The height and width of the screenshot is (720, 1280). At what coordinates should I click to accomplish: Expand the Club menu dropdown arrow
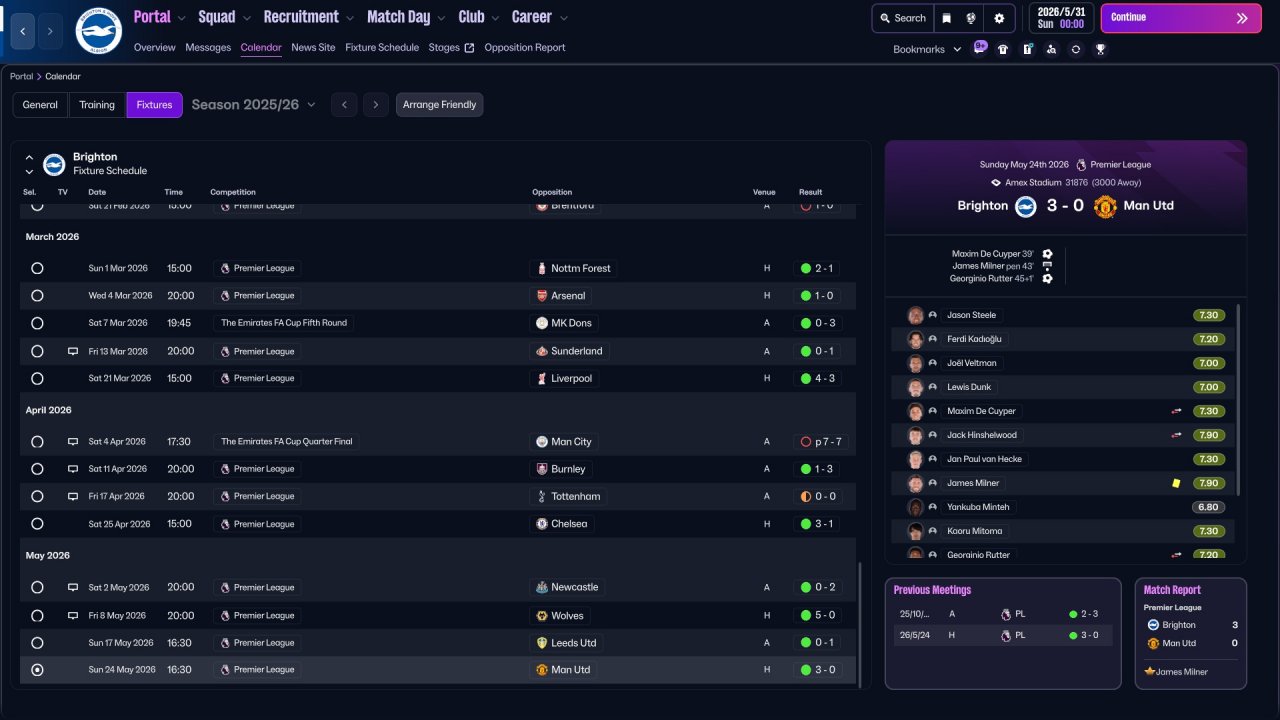tap(495, 18)
